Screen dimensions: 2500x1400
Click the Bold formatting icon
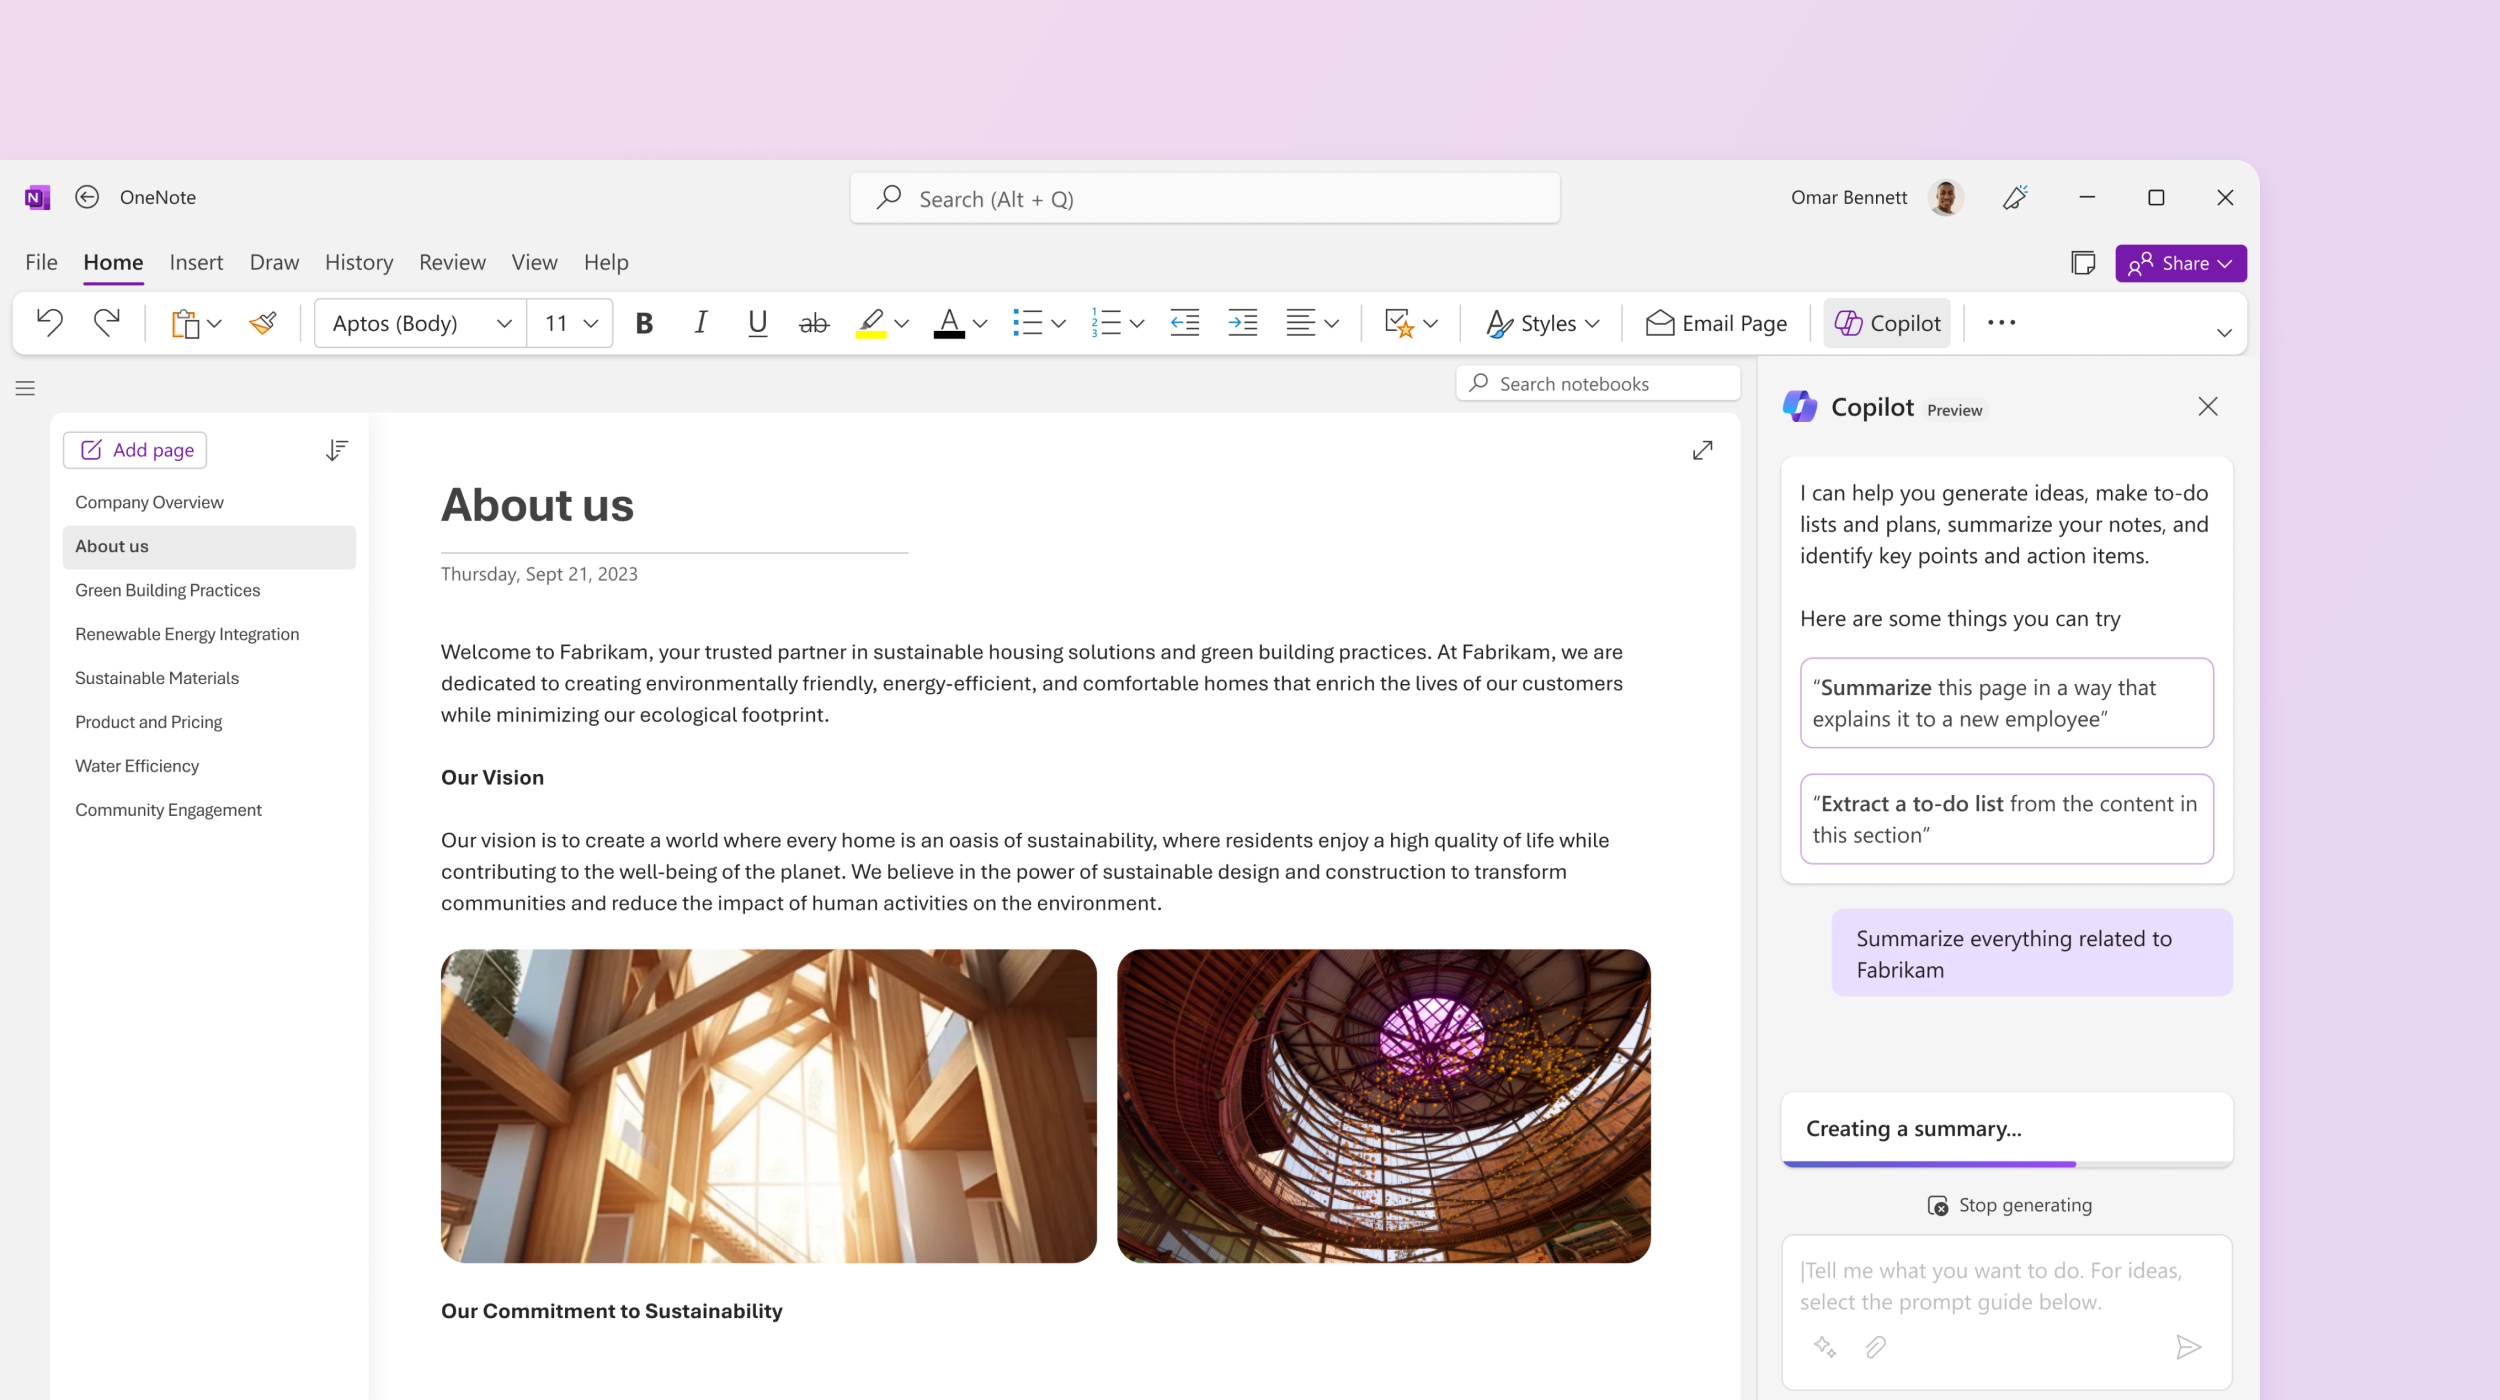tap(640, 323)
